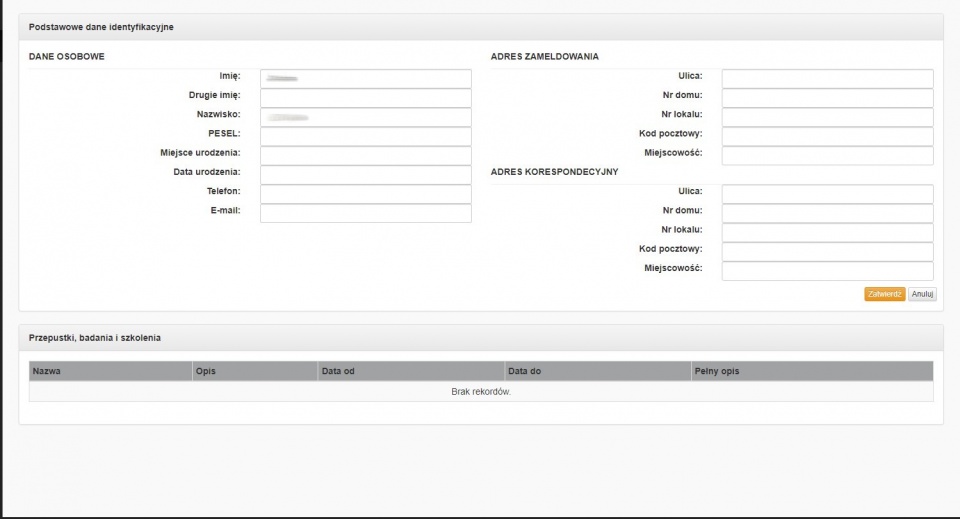Click the Opis column header

[x=255, y=371]
